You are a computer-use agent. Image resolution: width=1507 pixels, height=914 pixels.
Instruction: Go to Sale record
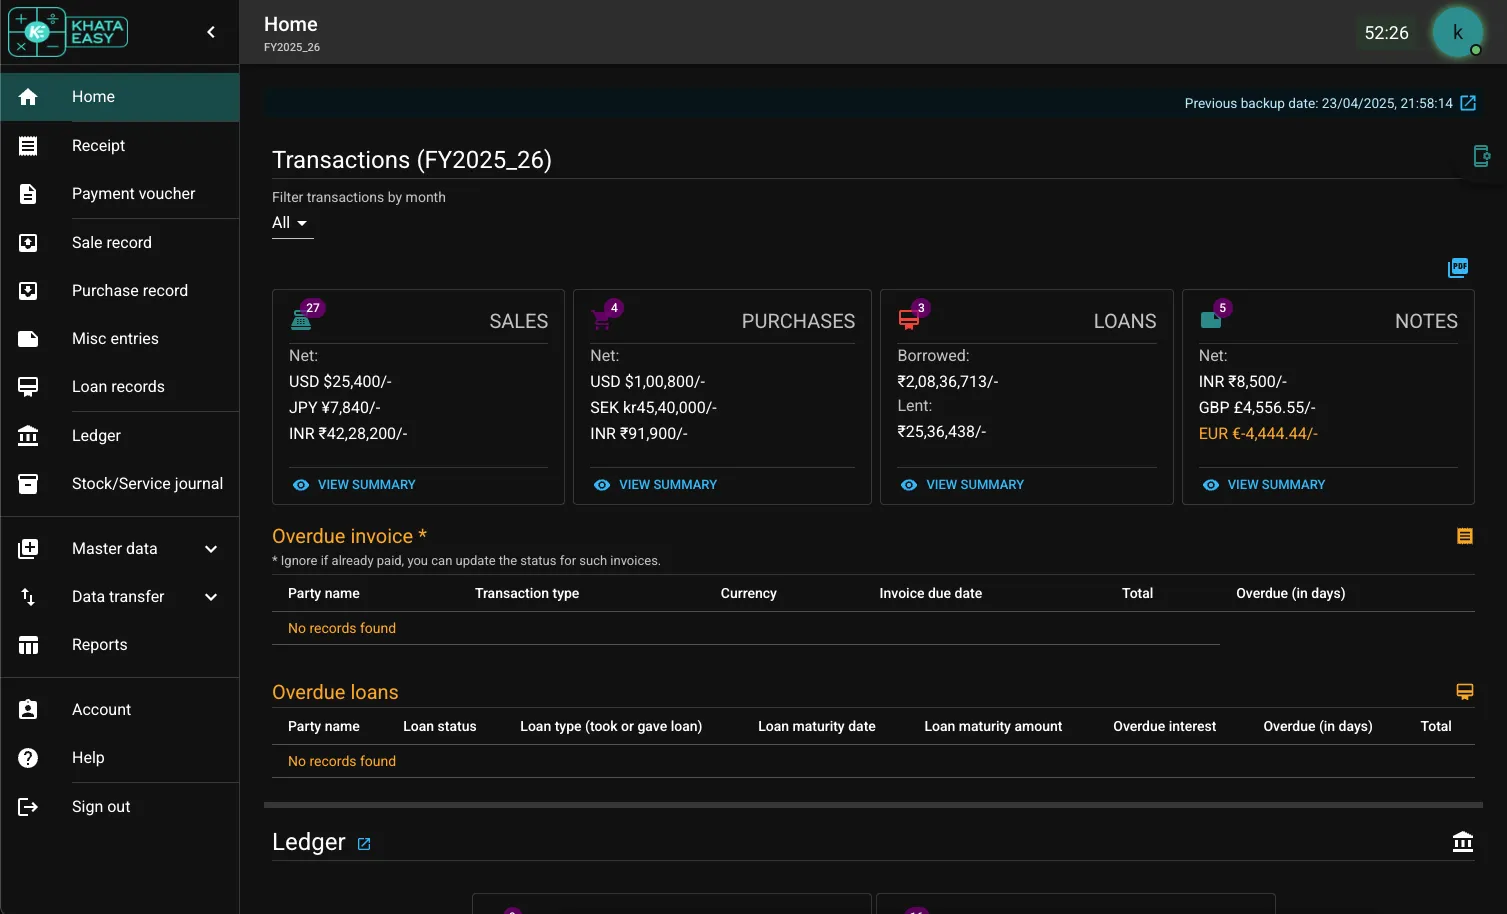[x=120, y=243]
